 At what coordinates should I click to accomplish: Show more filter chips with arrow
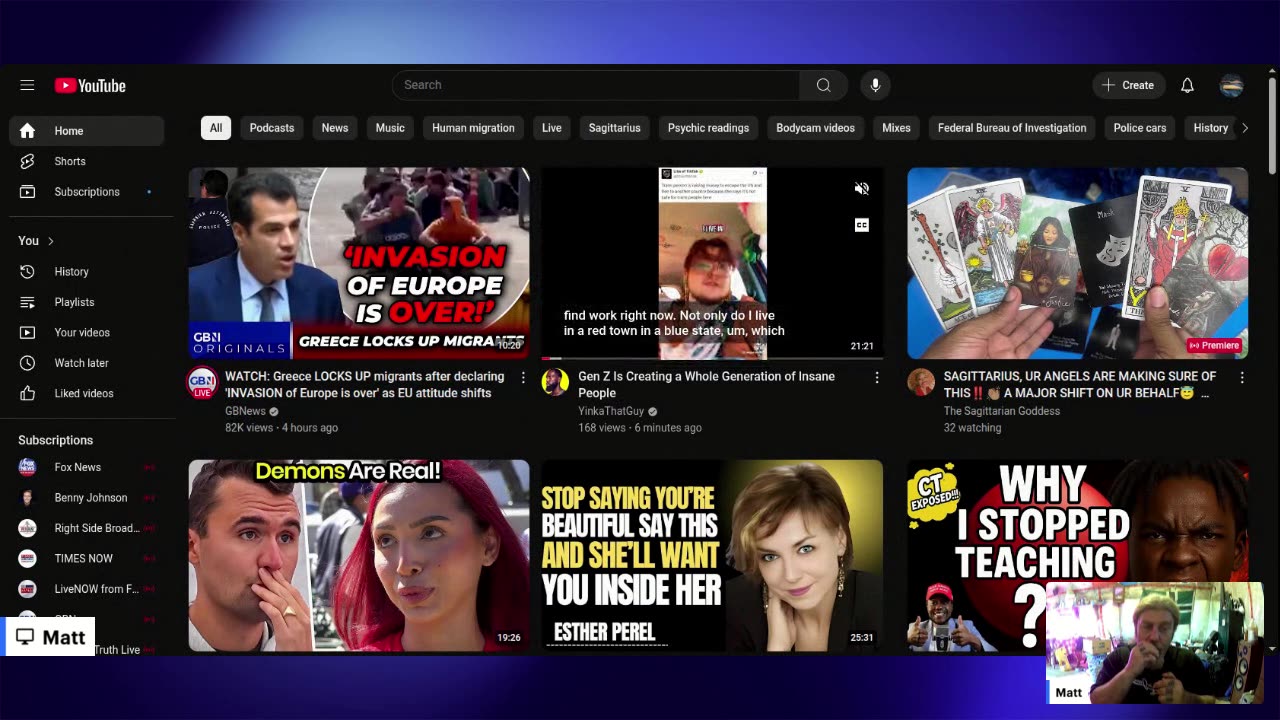(1244, 128)
